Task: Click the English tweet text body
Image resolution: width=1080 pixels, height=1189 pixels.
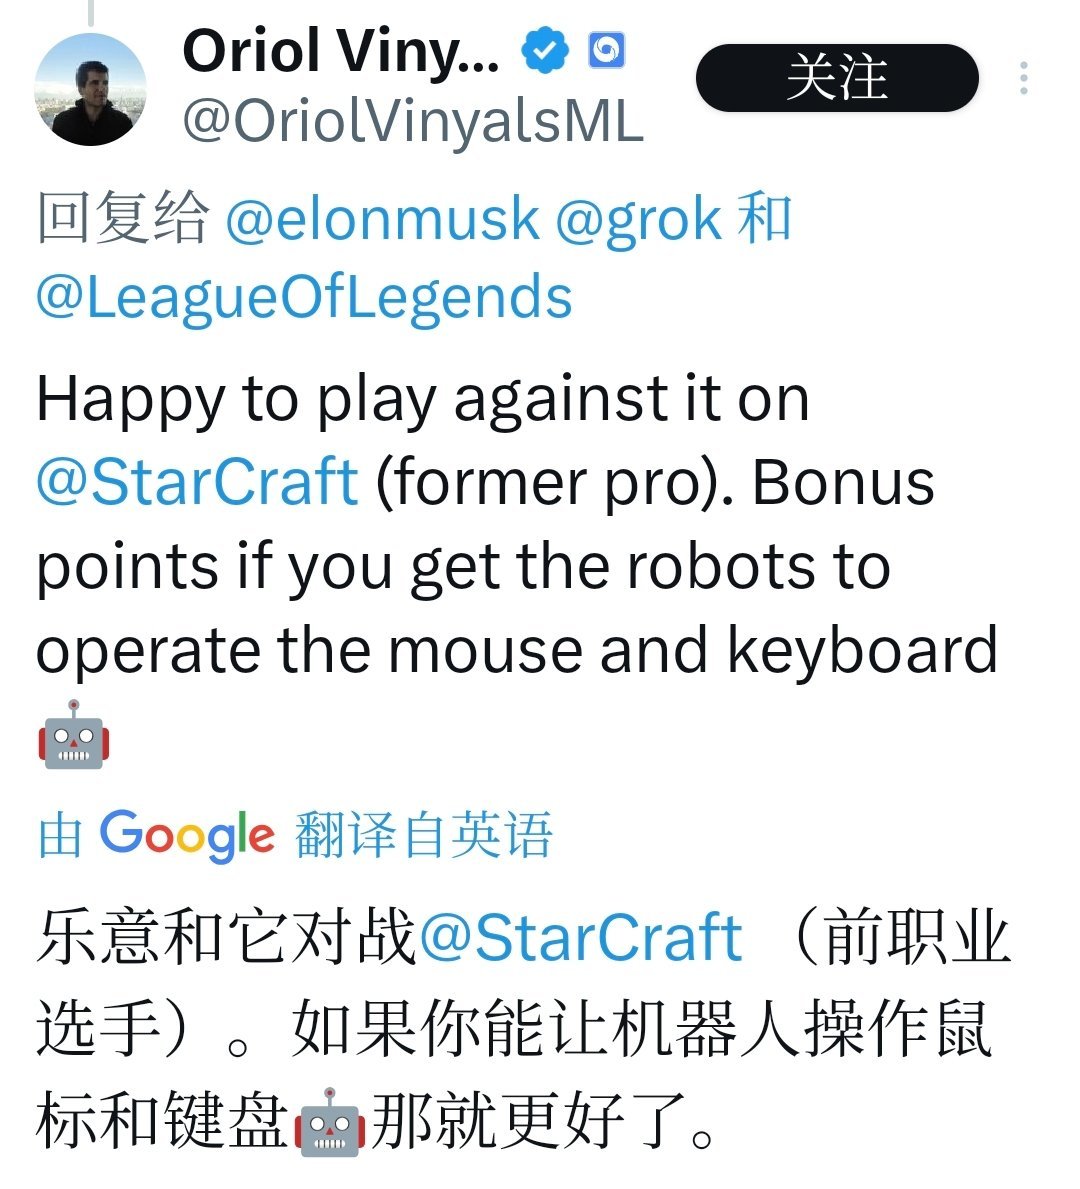Action: pos(517,565)
